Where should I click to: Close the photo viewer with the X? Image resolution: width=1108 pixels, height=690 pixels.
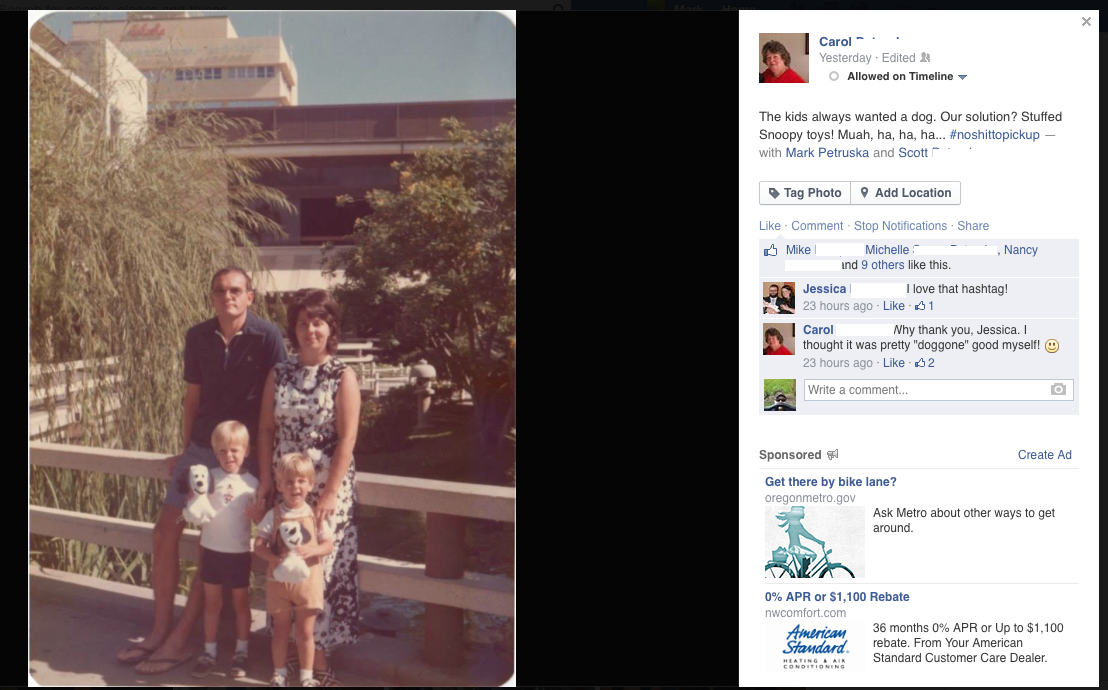(x=1086, y=22)
